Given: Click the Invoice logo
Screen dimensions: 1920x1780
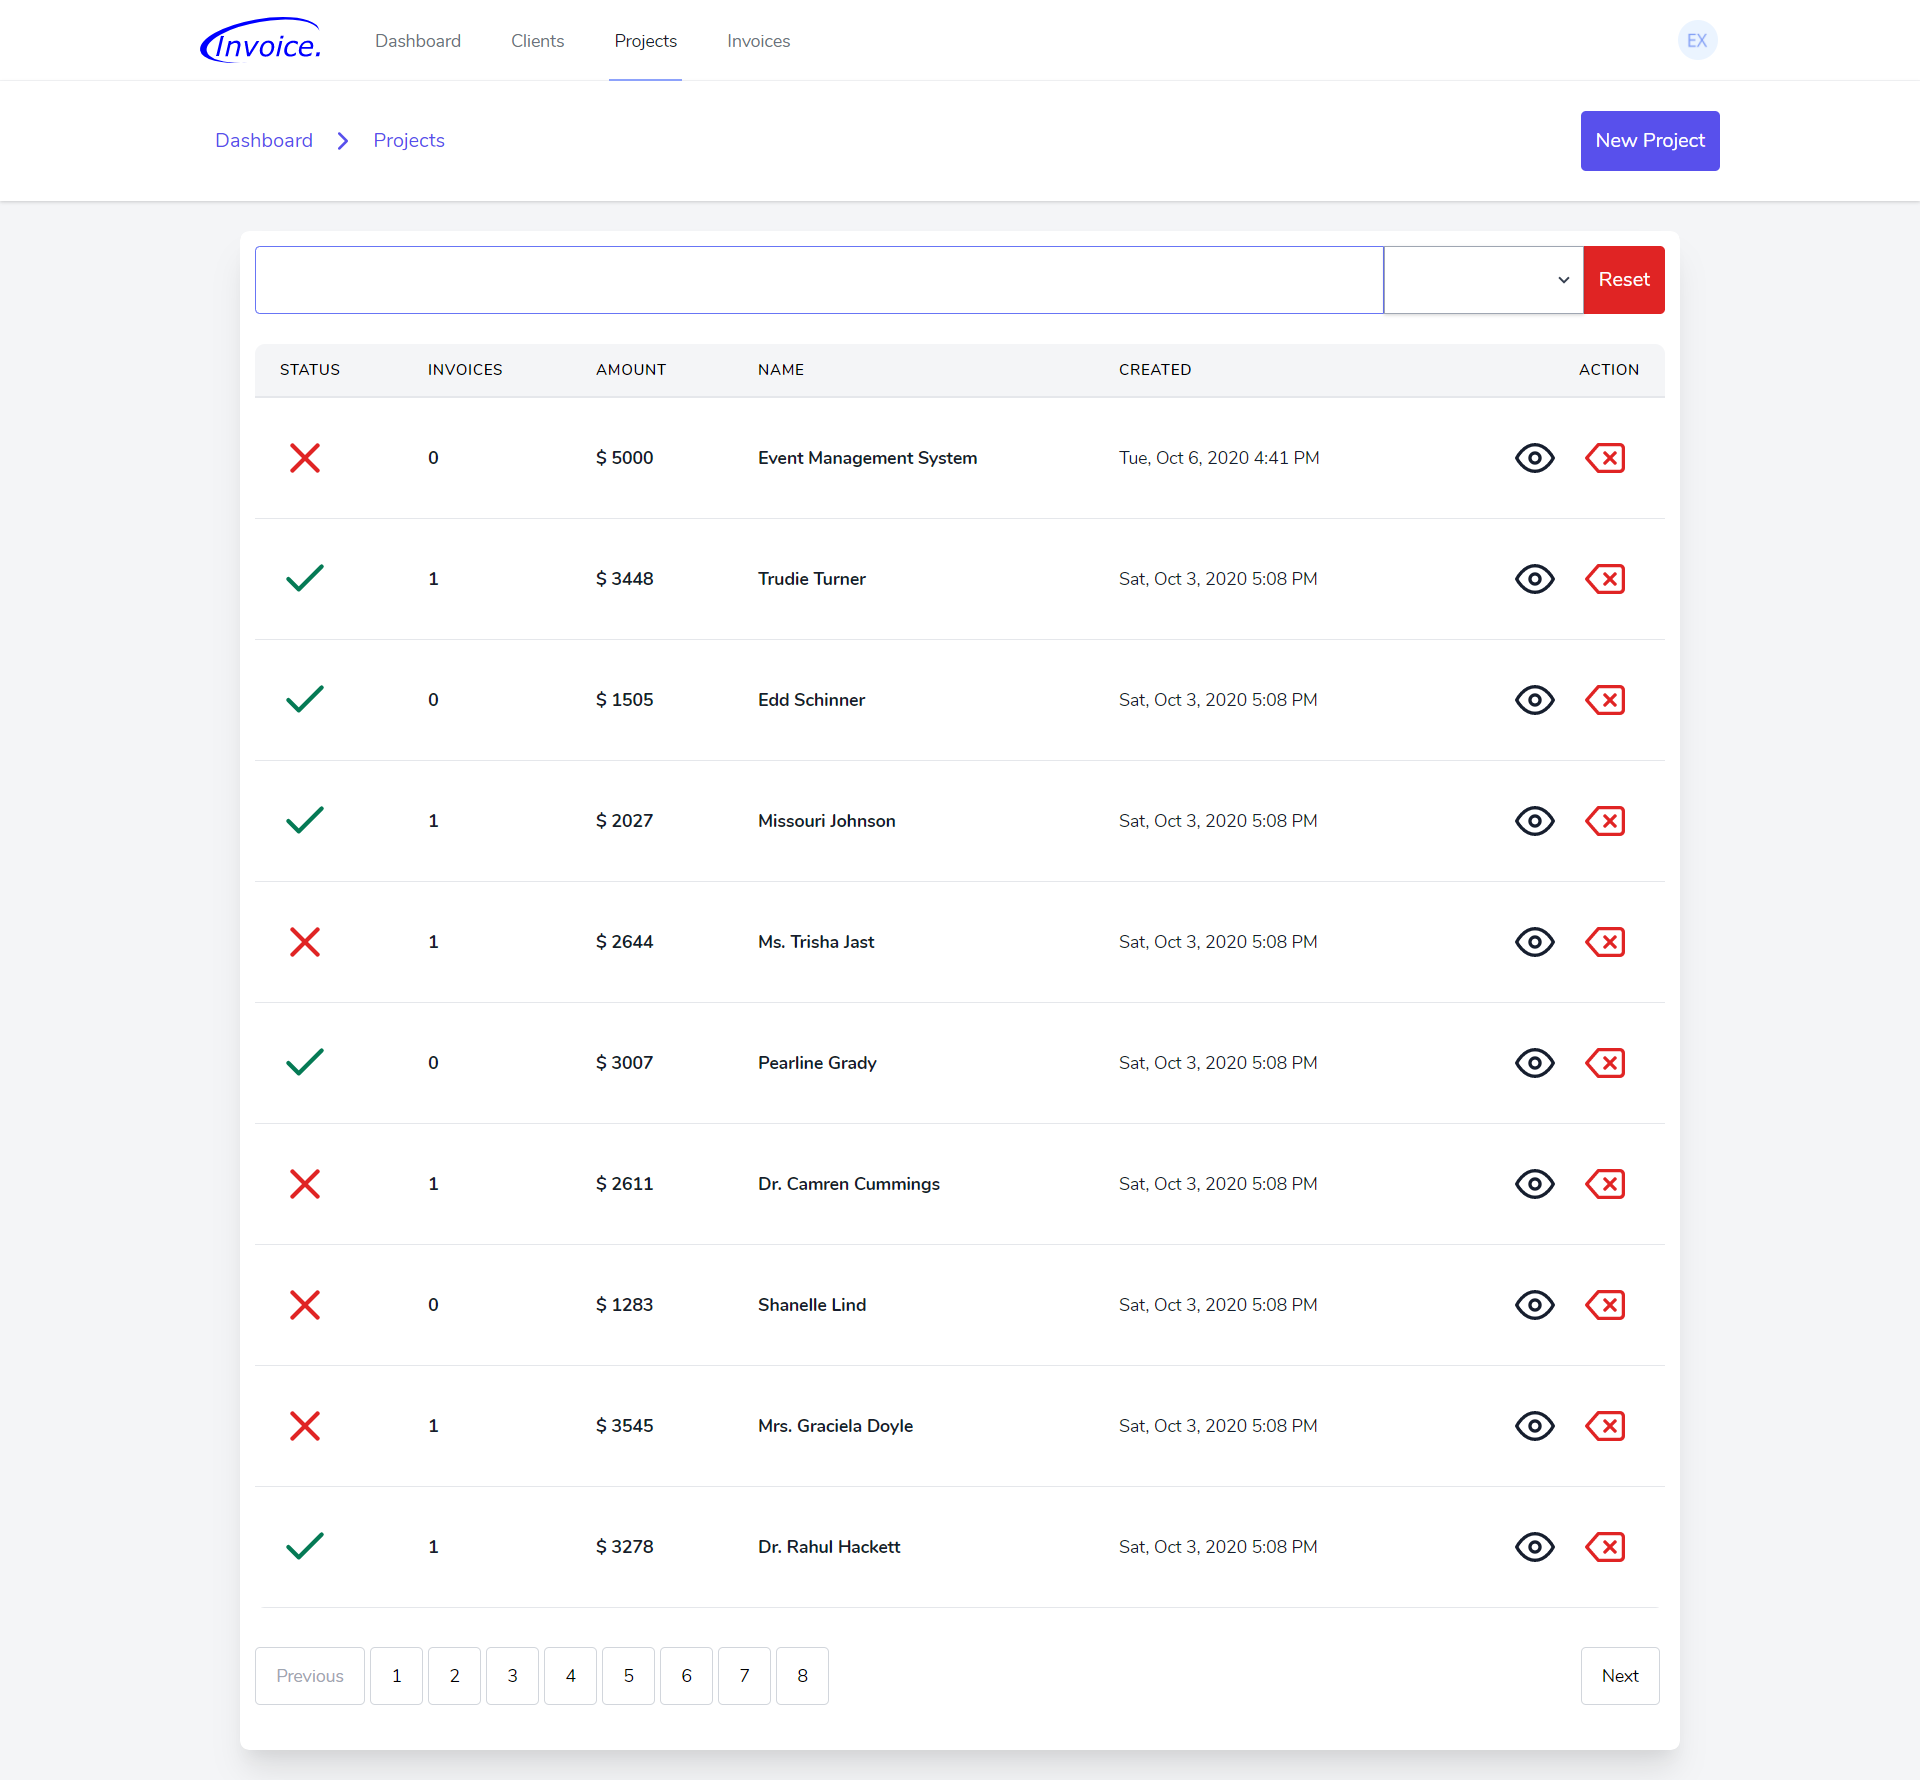Looking at the screenshot, I should (261, 41).
